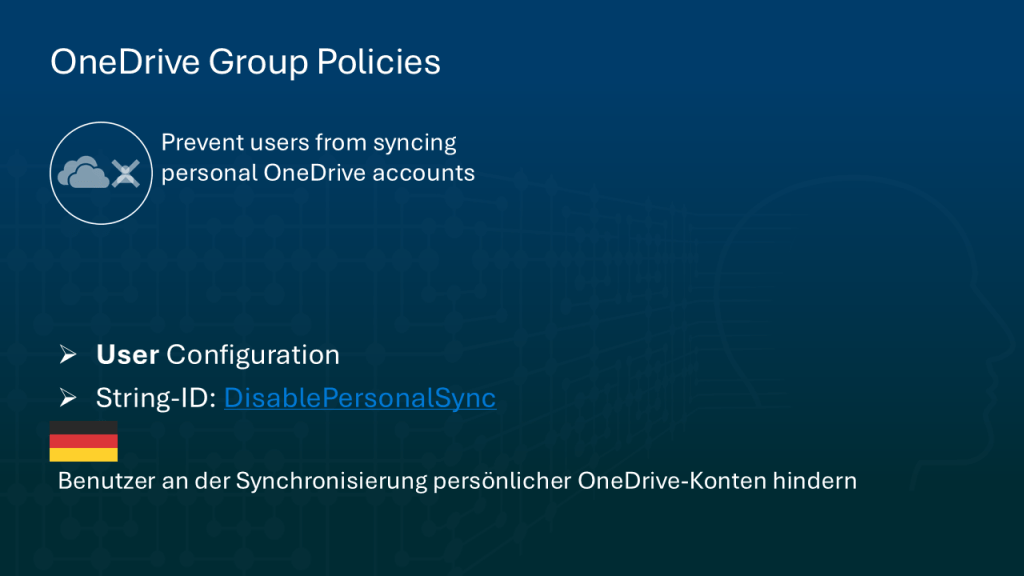This screenshot has width=1024, height=576.
Task: Click the gold stripe of the flag
Action: point(84,455)
